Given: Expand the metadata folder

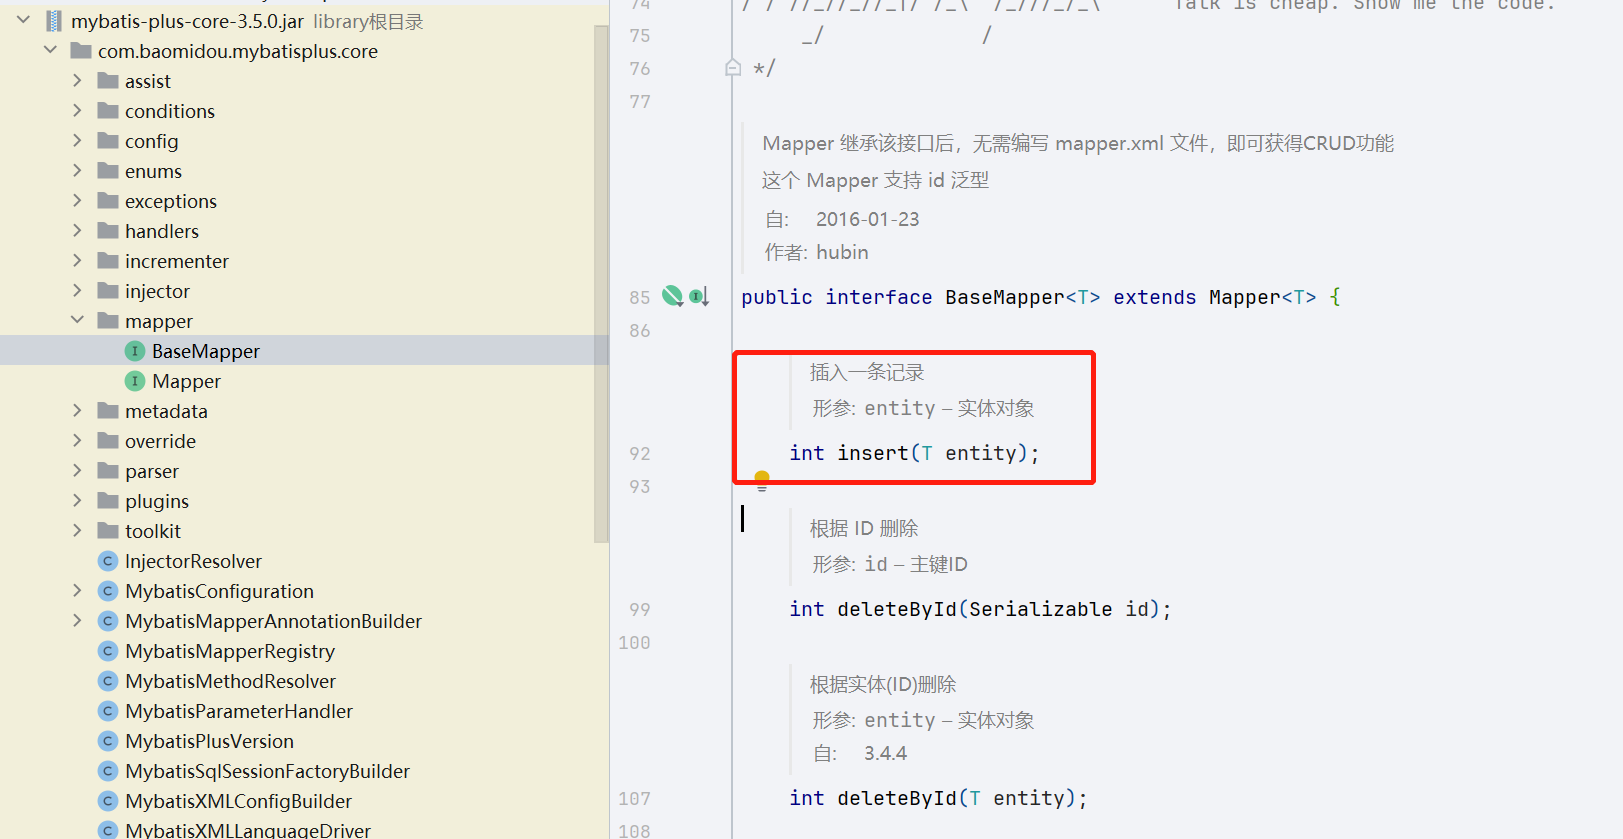Looking at the screenshot, I should pyautogui.click(x=77, y=410).
